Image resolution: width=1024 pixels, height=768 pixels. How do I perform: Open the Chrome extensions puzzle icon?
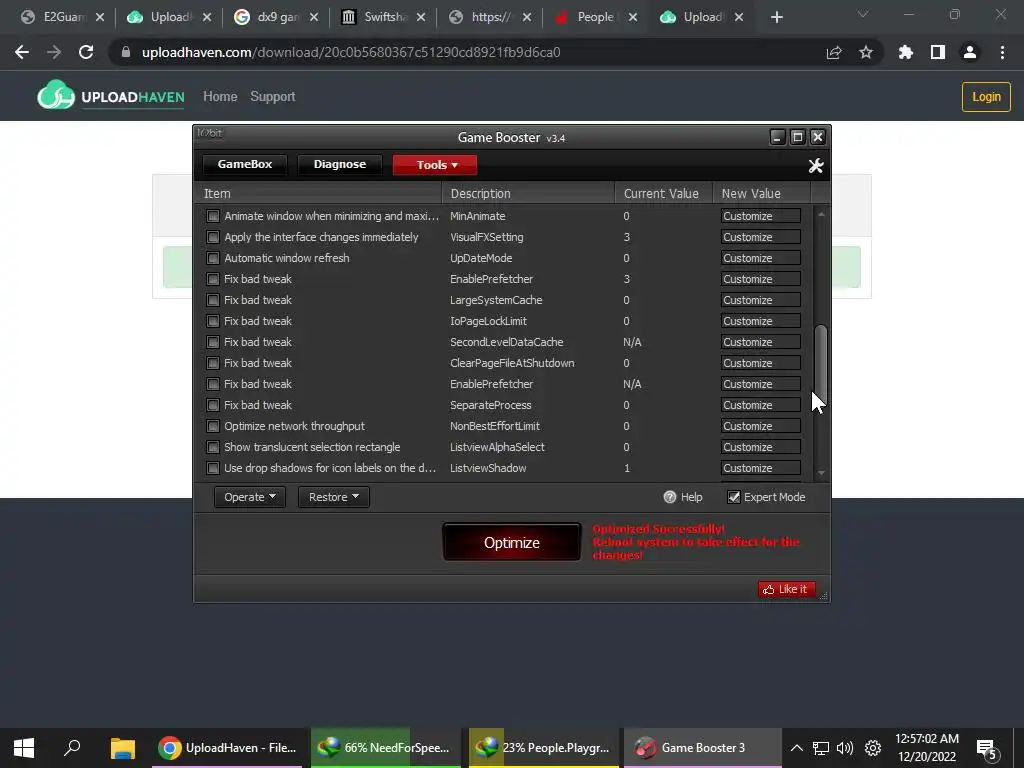click(906, 52)
